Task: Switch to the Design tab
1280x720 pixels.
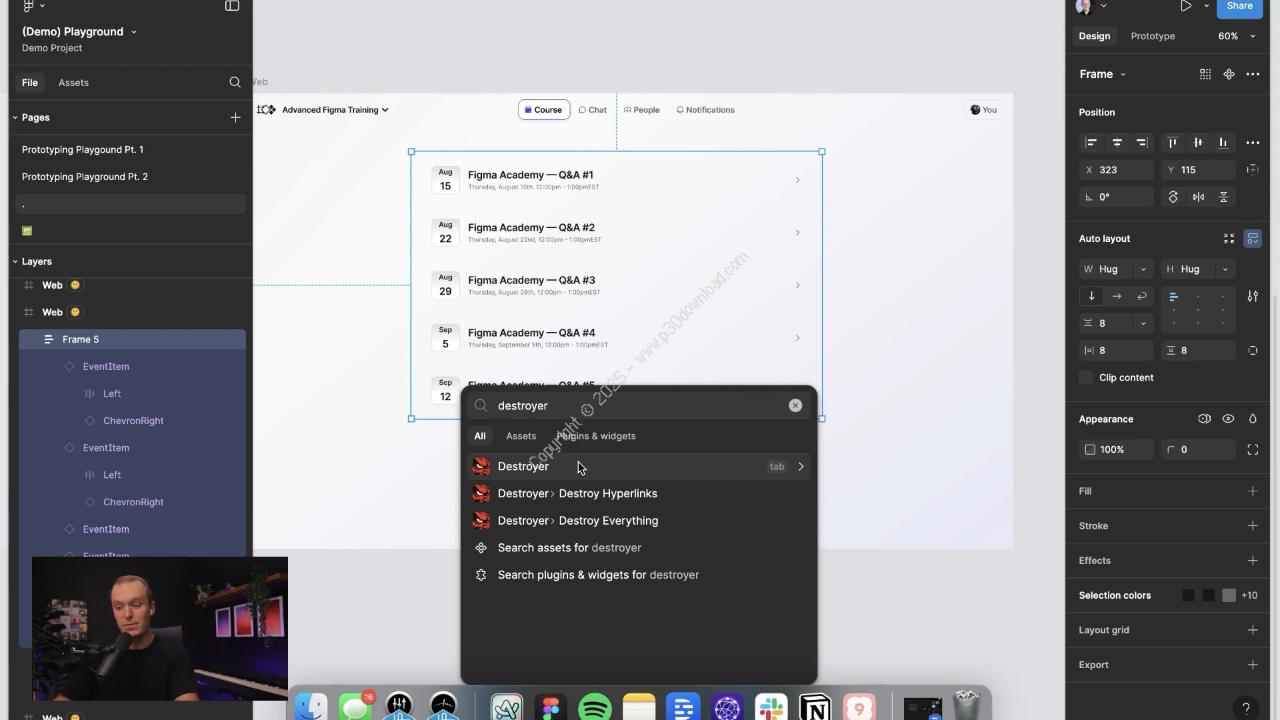Action: [1094, 36]
